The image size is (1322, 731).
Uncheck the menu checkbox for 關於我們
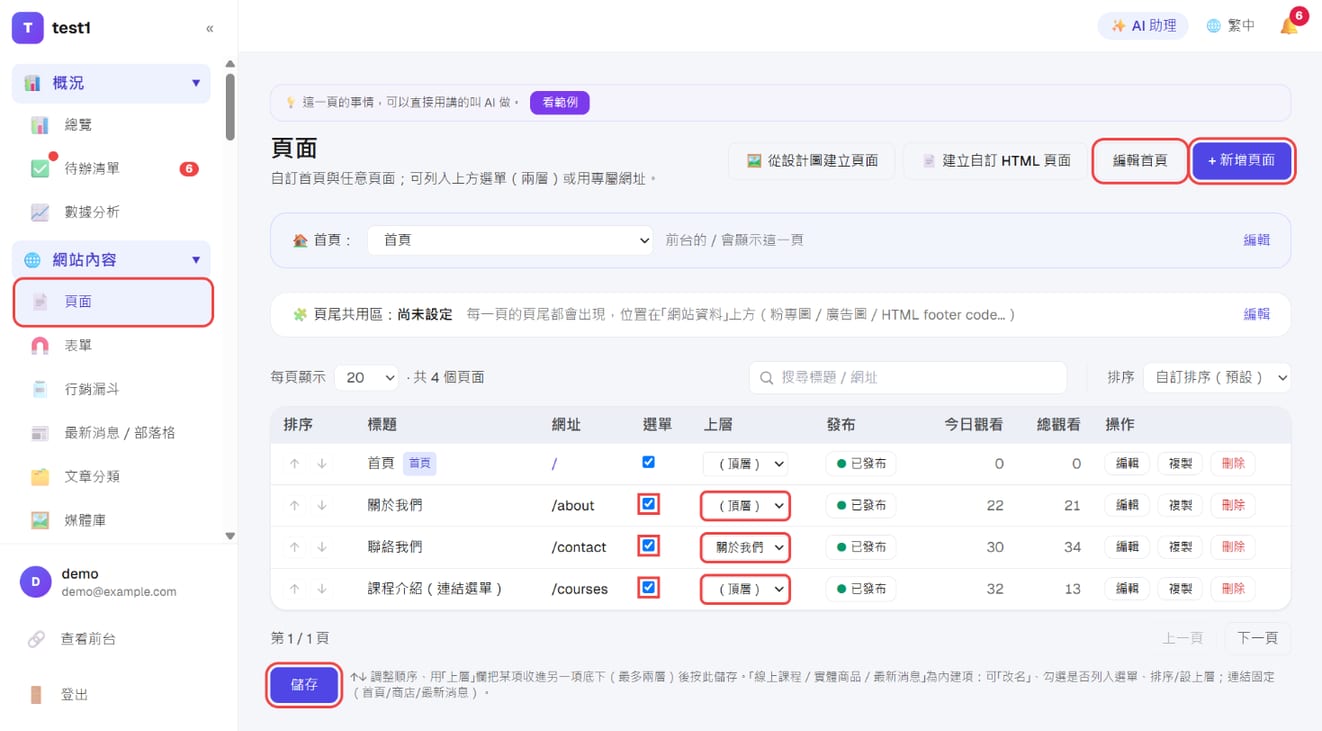pos(648,504)
